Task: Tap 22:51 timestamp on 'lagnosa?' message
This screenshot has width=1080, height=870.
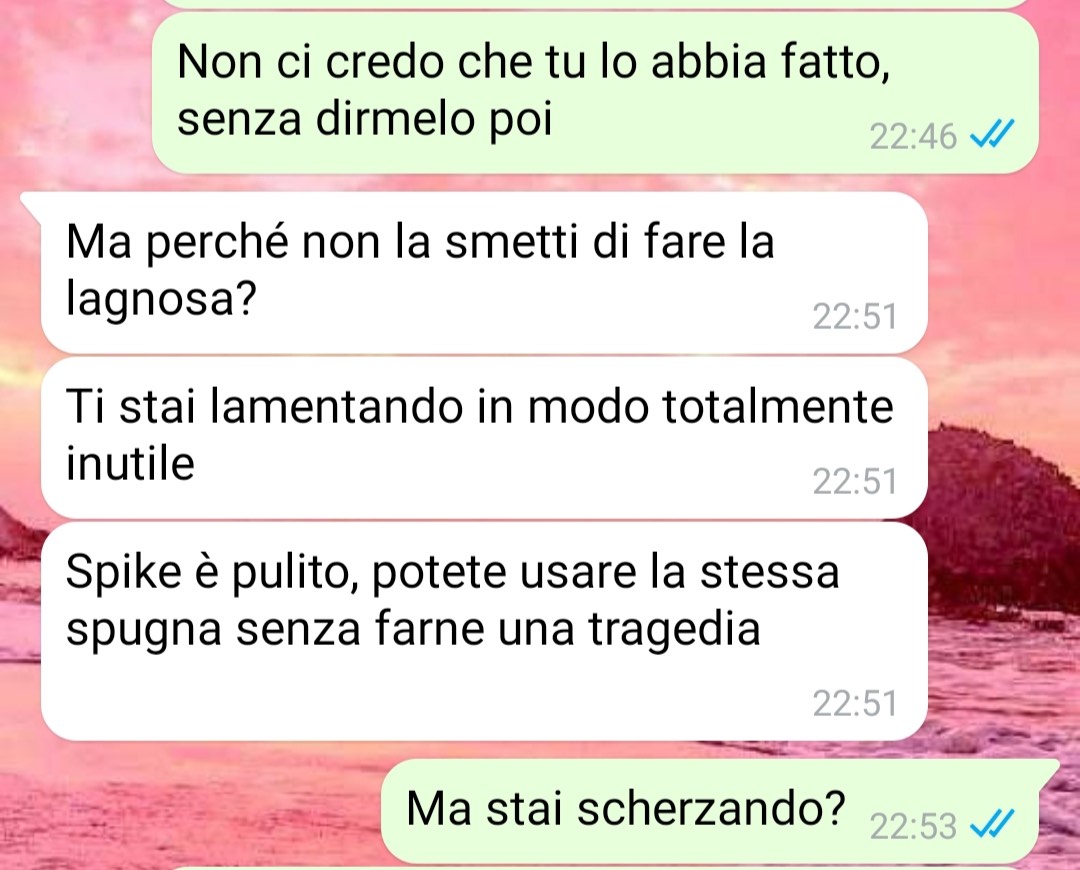Action: click(x=854, y=317)
